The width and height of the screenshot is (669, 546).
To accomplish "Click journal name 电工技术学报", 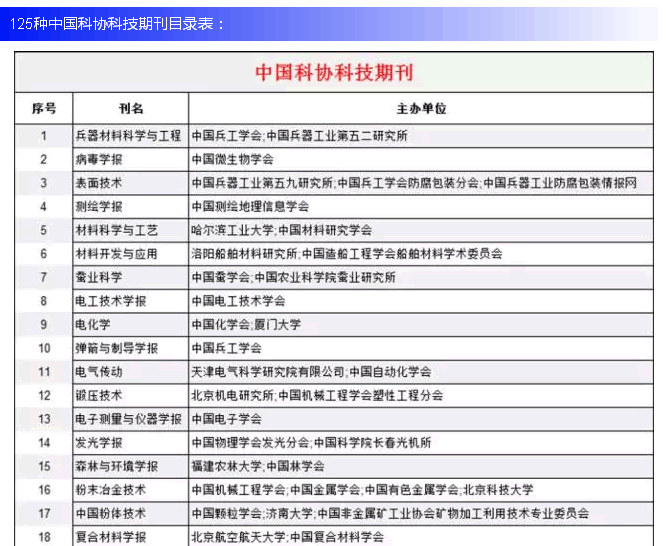I will tap(111, 301).
